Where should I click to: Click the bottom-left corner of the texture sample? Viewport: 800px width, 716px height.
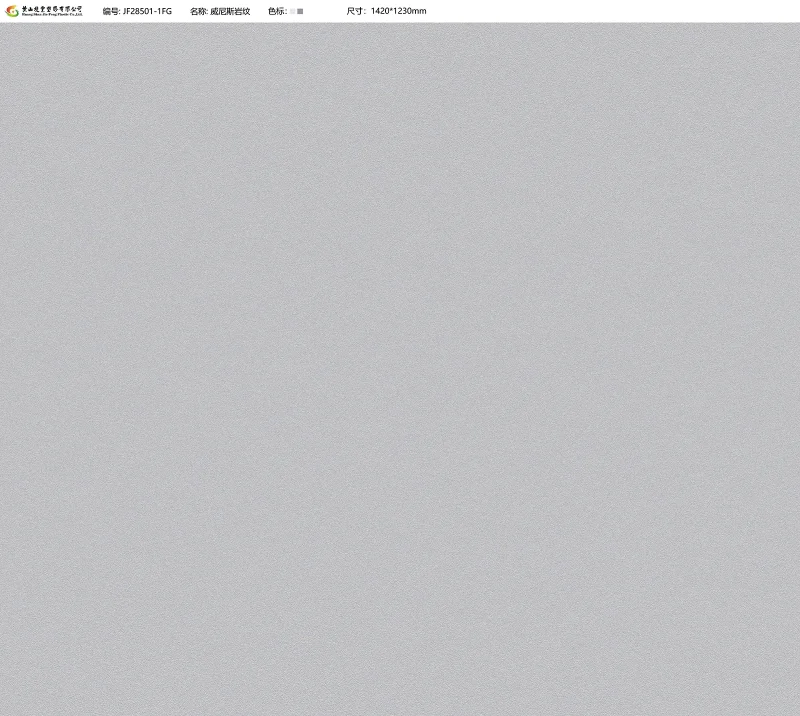(3, 712)
